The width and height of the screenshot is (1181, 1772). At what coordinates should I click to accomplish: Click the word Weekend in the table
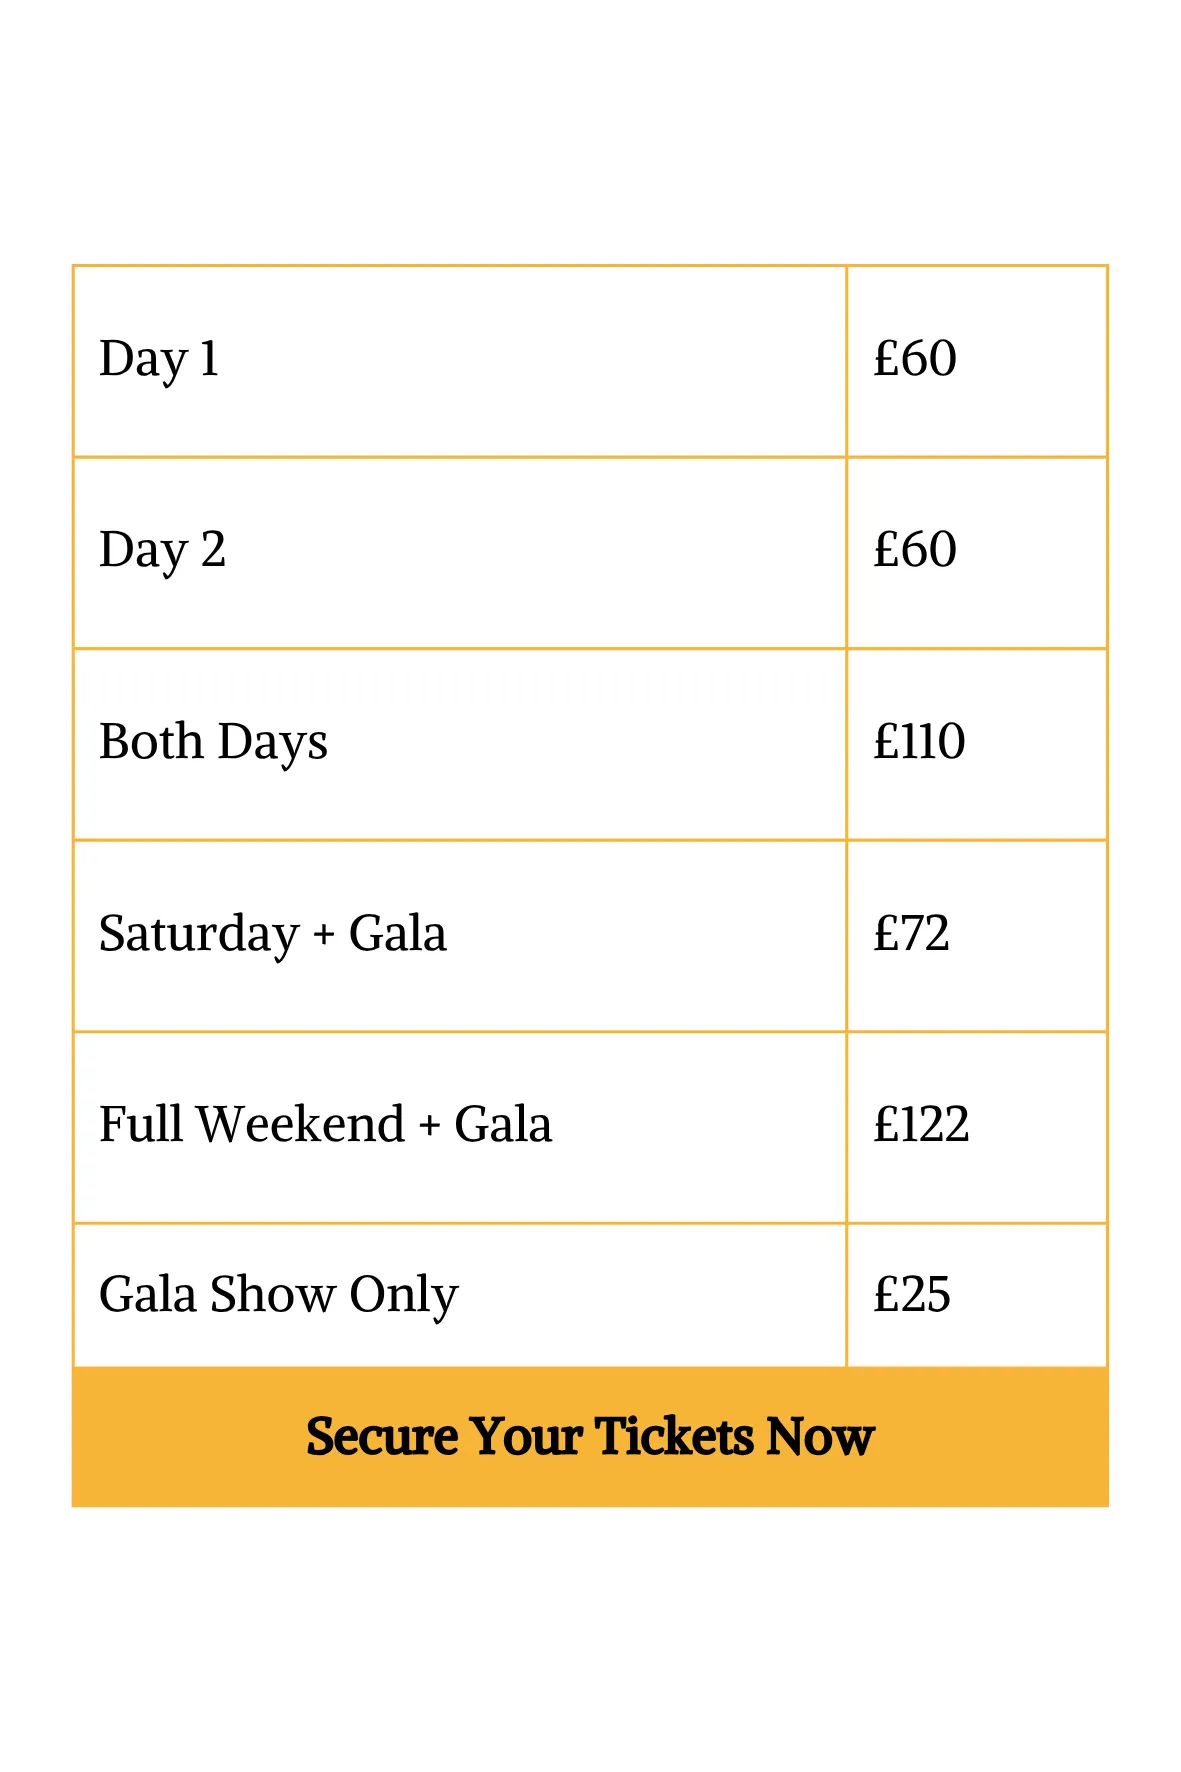point(301,1125)
